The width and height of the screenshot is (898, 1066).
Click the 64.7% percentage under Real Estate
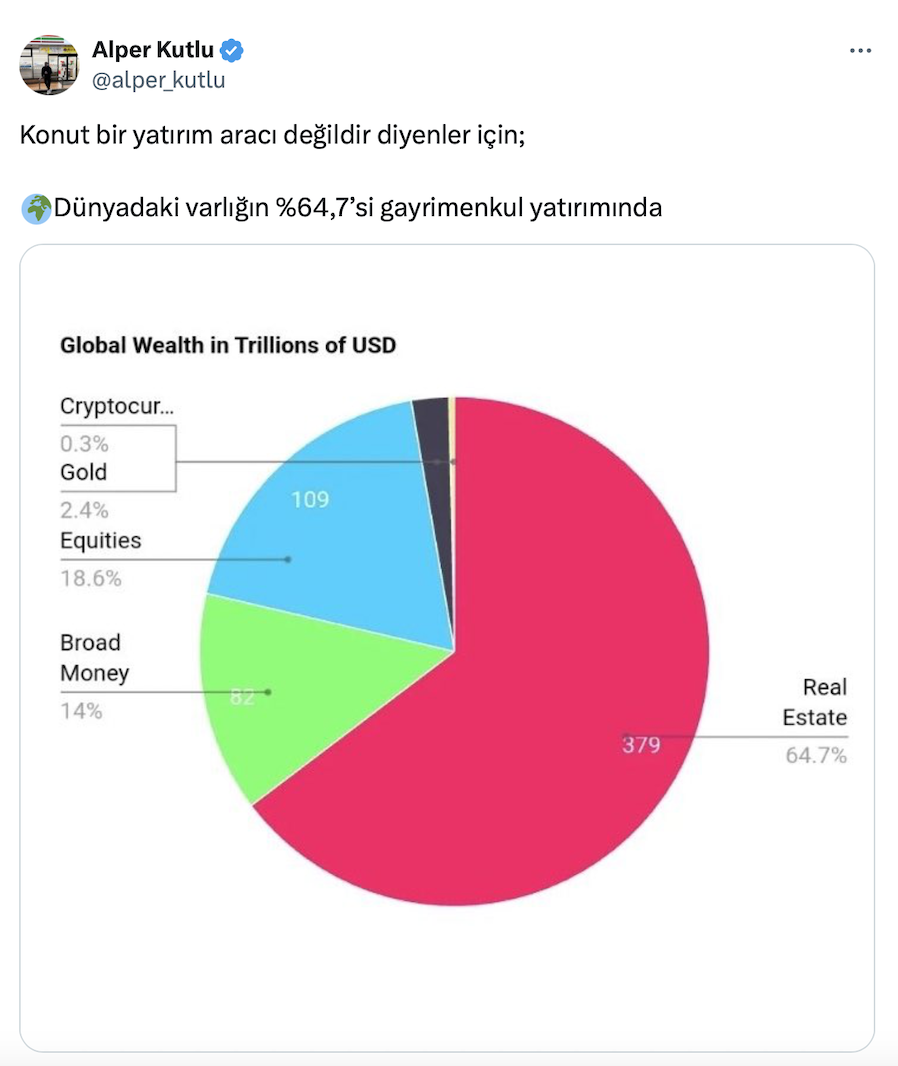(816, 756)
